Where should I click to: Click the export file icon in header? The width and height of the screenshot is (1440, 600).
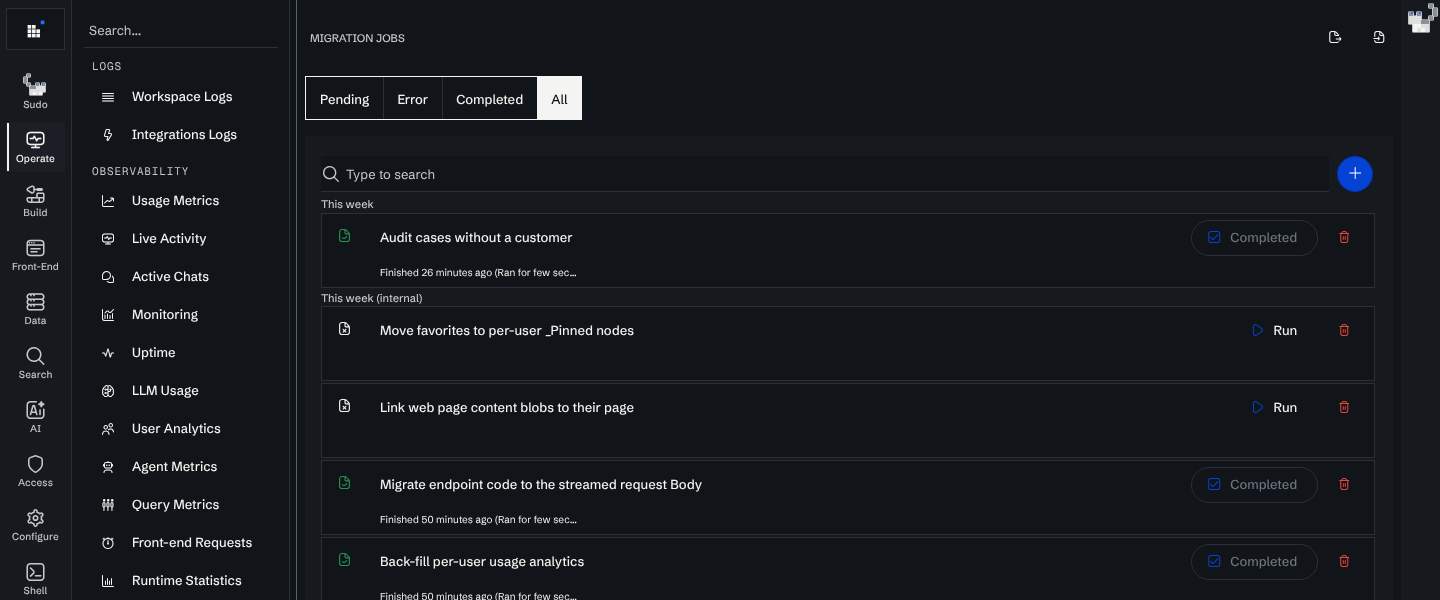[1334, 37]
